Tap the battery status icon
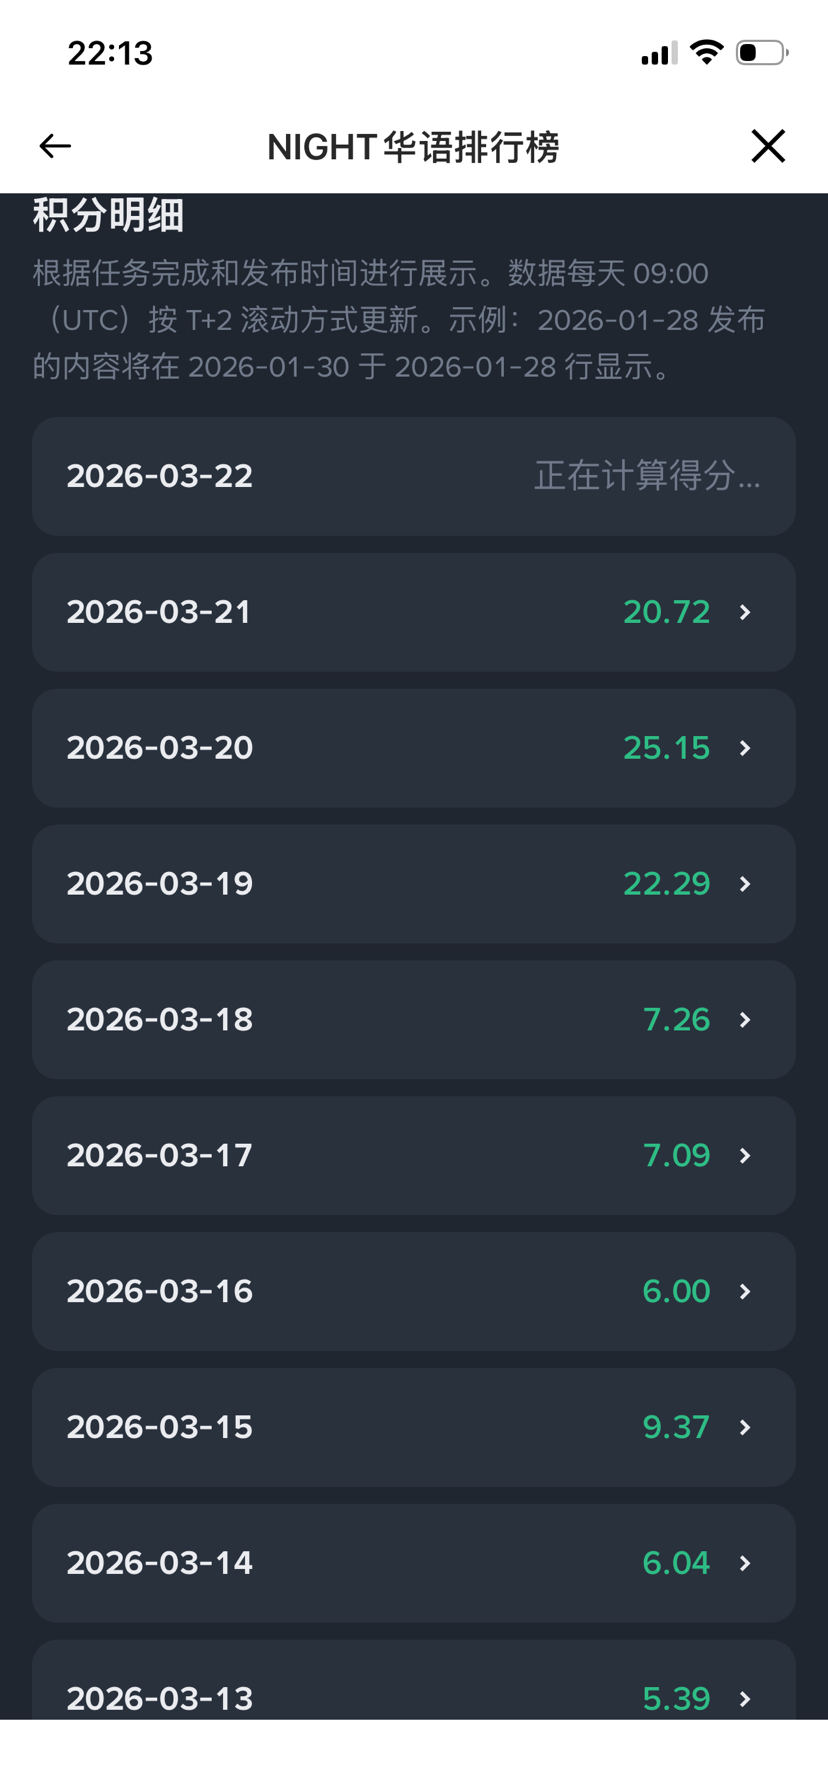Image resolution: width=828 pixels, height=1792 pixels. [x=761, y=52]
